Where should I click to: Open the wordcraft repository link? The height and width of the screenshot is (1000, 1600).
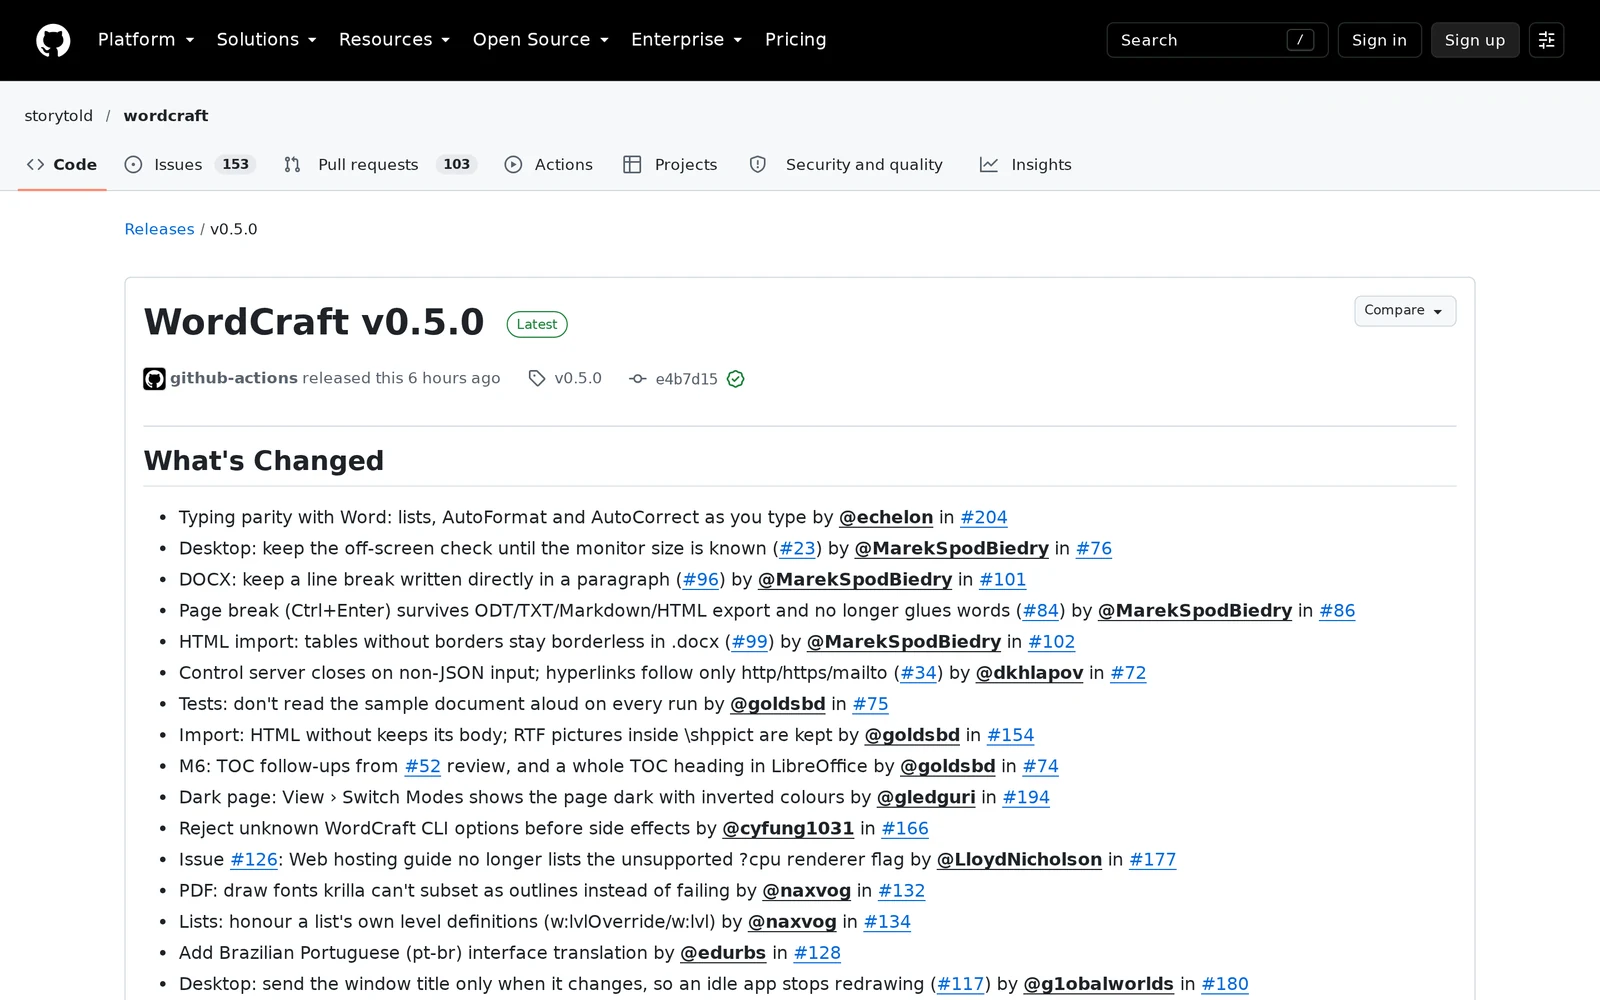(166, 116)
